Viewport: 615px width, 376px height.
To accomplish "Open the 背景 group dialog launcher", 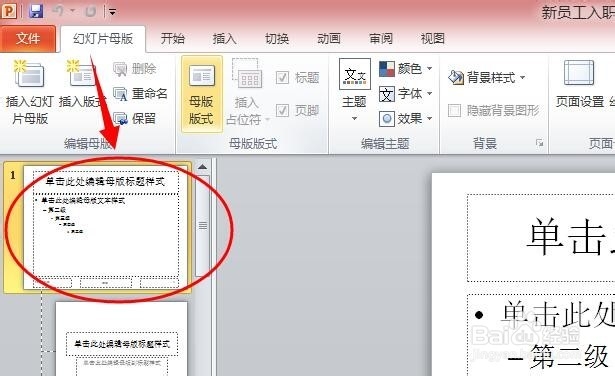I will [540, 143].
